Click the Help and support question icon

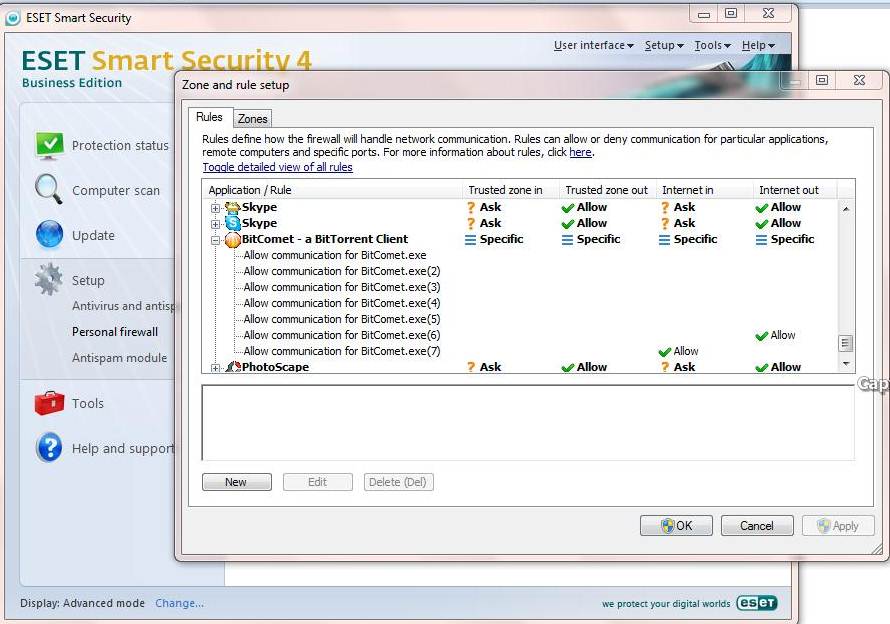[49, 447]
